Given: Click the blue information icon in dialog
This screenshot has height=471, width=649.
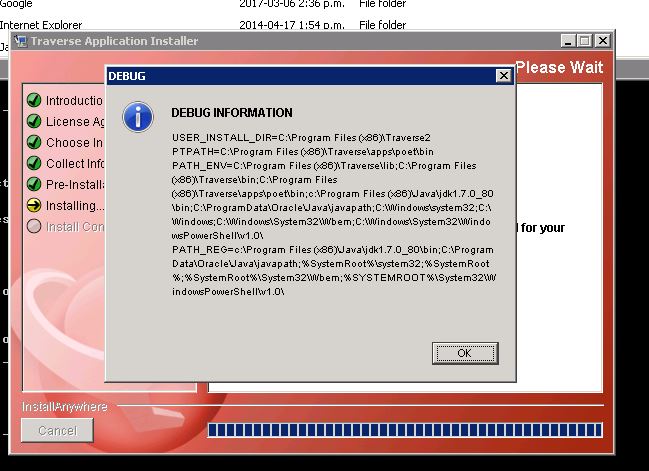Looking at the screenshot, I should coord(138,117).
